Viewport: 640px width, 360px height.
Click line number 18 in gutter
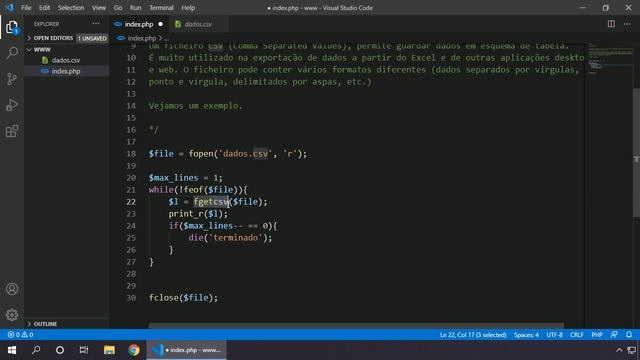[131, 154]
